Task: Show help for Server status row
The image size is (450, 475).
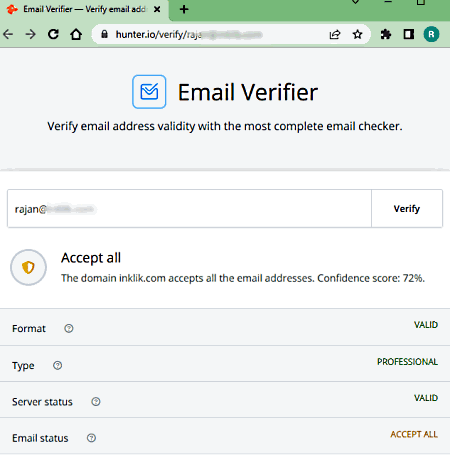Action: coord(96,402)
